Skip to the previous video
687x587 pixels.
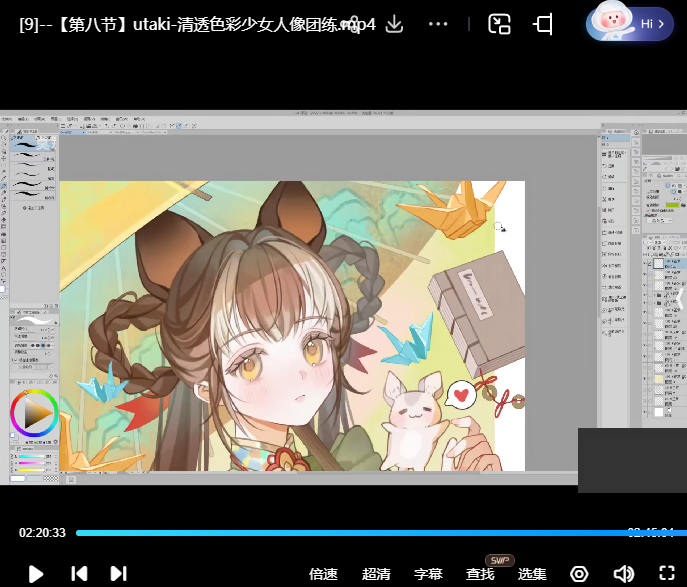pos(79,574)
